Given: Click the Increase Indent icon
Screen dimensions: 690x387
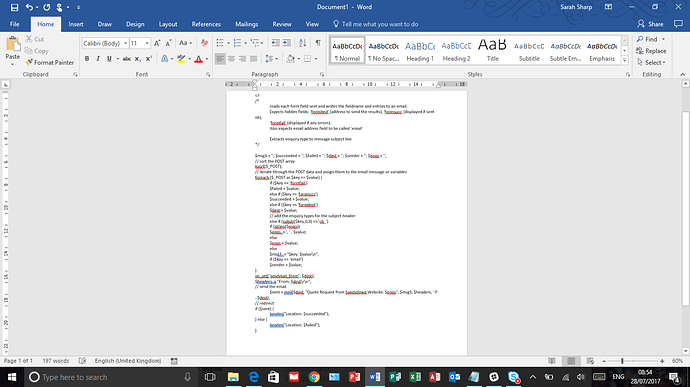Looking at the screenshot, I should tap(286, 43).
